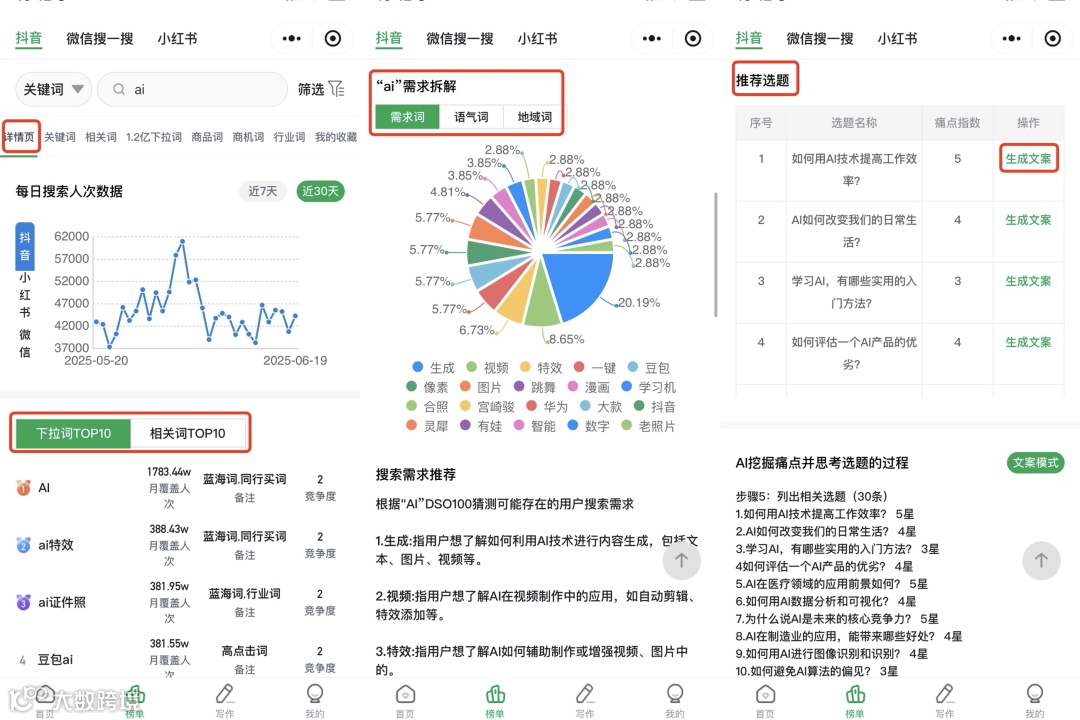Tap the 首页 home icon on right screen
Screen dimensions: 1080x720
click(x=765, y=694)
